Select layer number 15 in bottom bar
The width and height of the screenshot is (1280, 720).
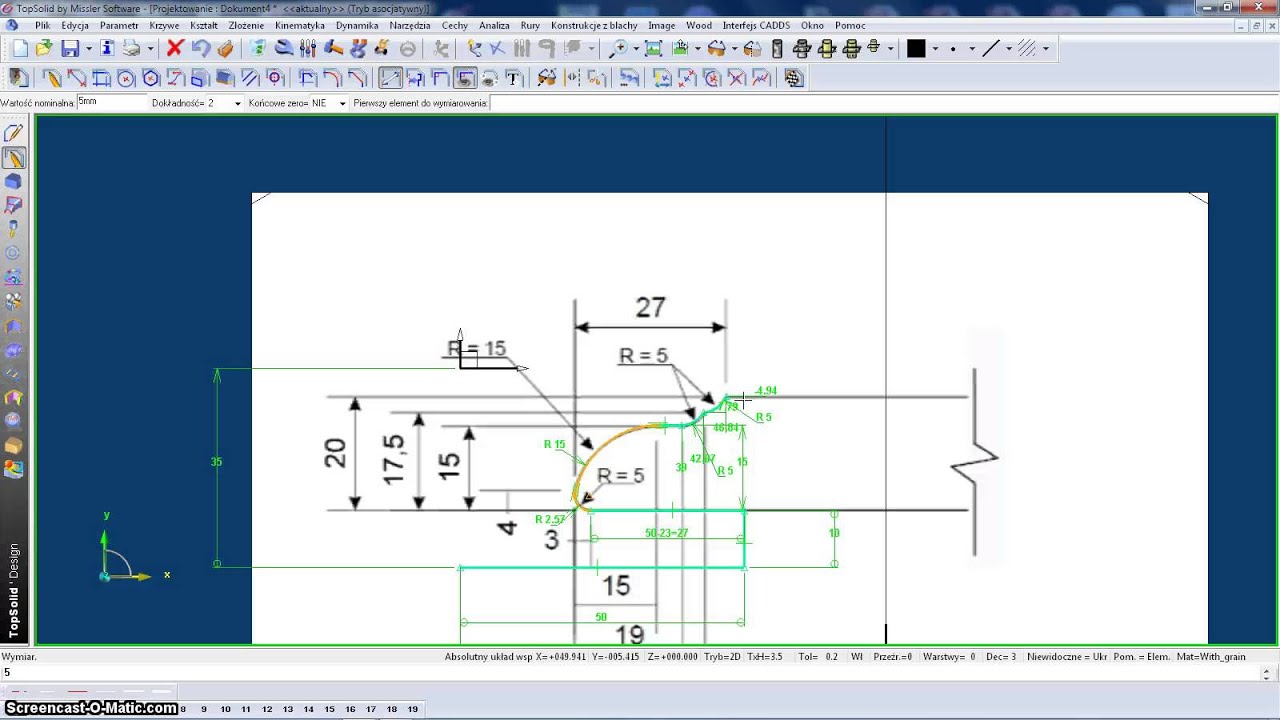pos(329,709)
